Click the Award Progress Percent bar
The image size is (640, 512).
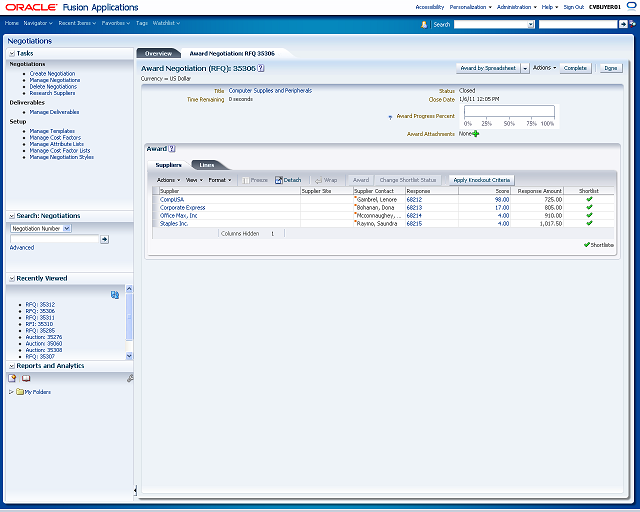pos(509,112)
